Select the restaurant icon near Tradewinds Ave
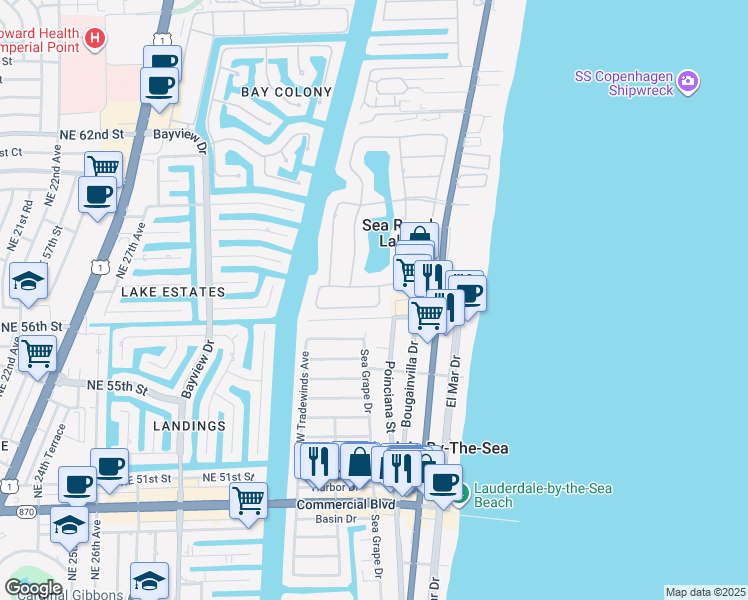The width and height of the screenshot is (748, 600). [x=319, y=460]
